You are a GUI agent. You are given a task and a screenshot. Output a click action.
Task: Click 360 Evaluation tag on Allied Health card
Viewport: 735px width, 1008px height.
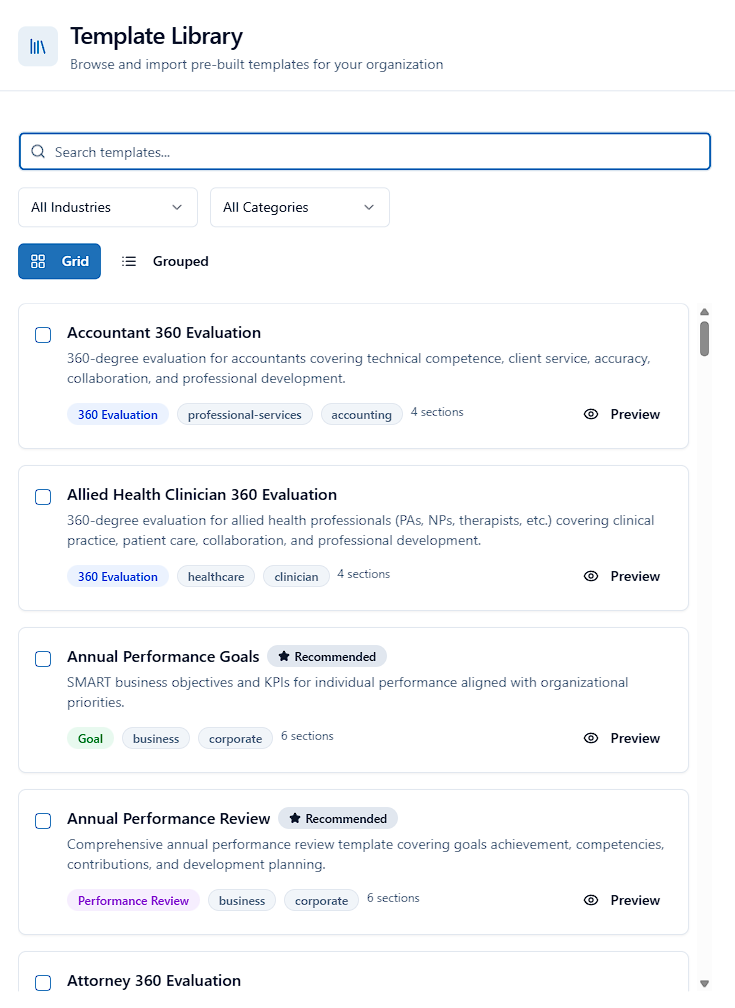click(118, 577)
